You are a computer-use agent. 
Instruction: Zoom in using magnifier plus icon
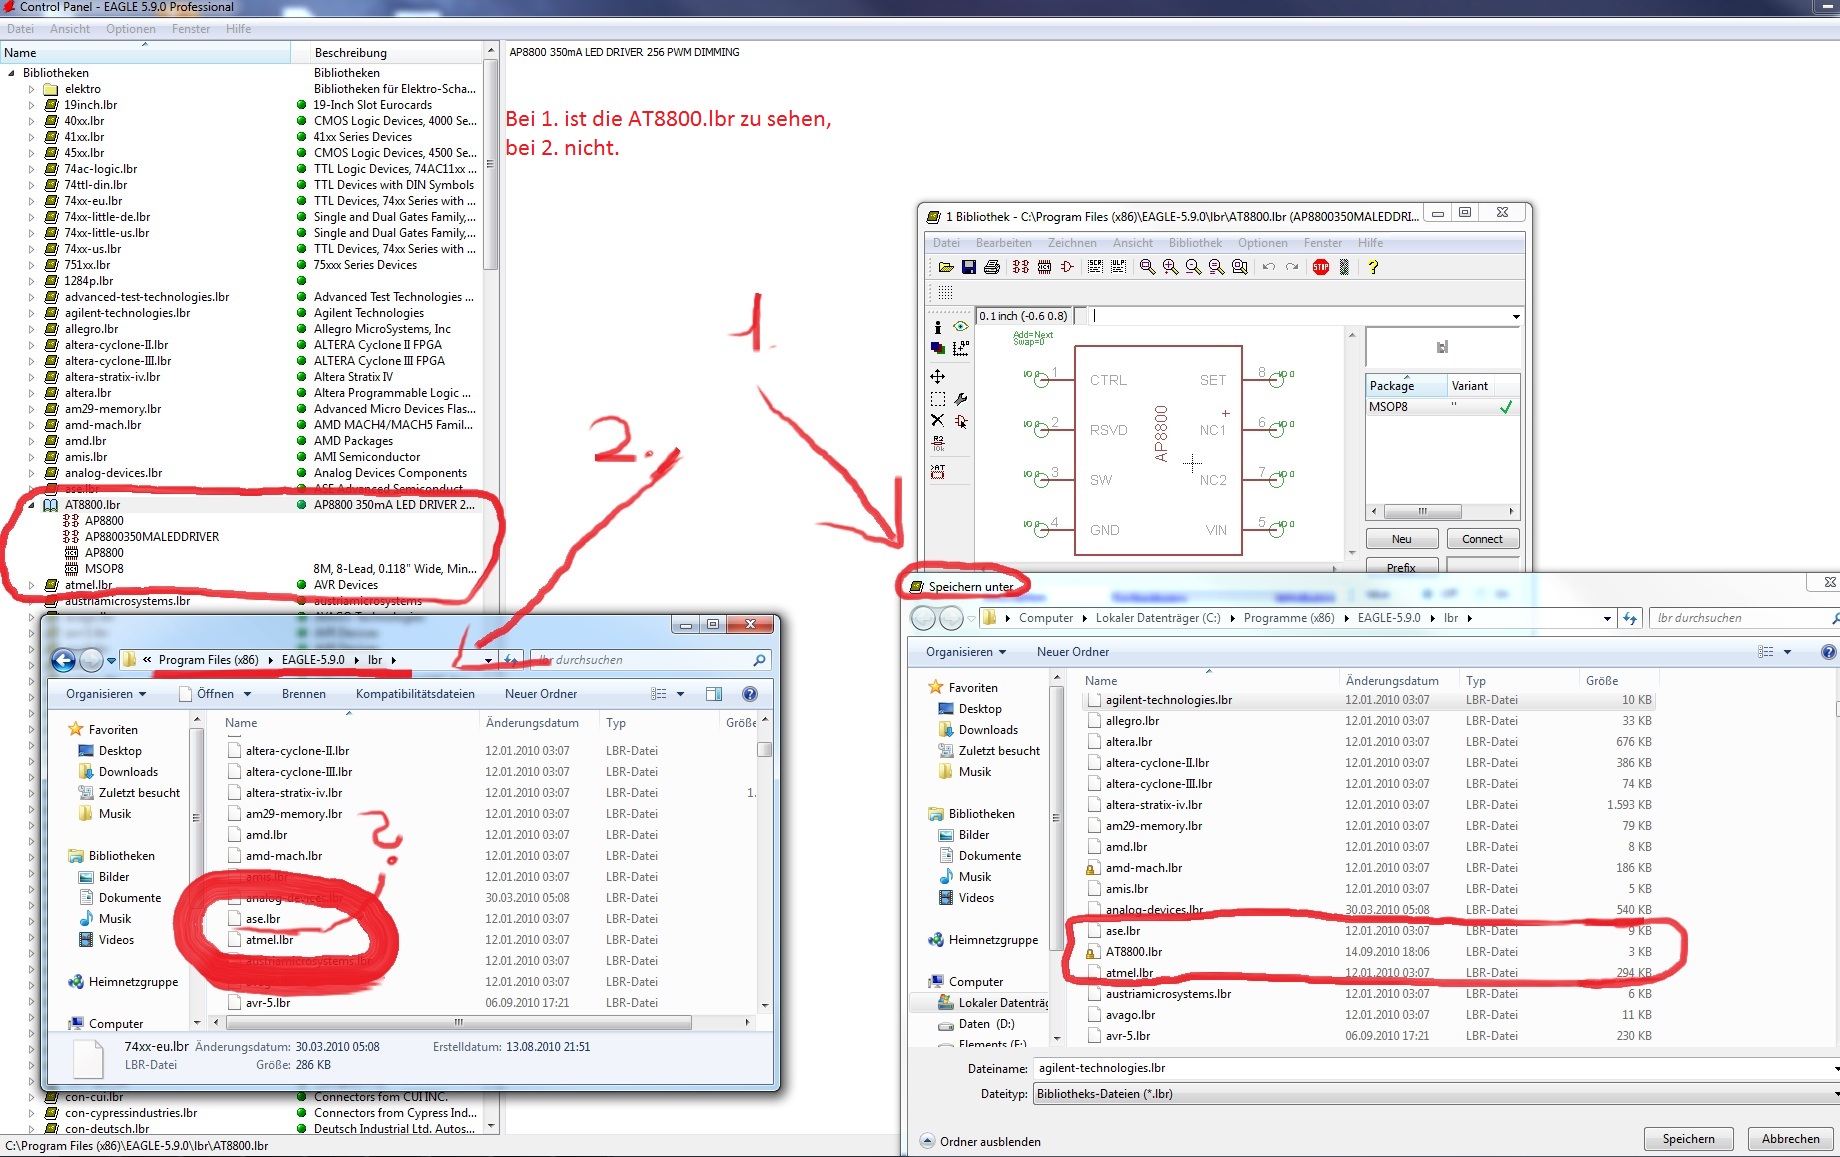[1170, 267]
